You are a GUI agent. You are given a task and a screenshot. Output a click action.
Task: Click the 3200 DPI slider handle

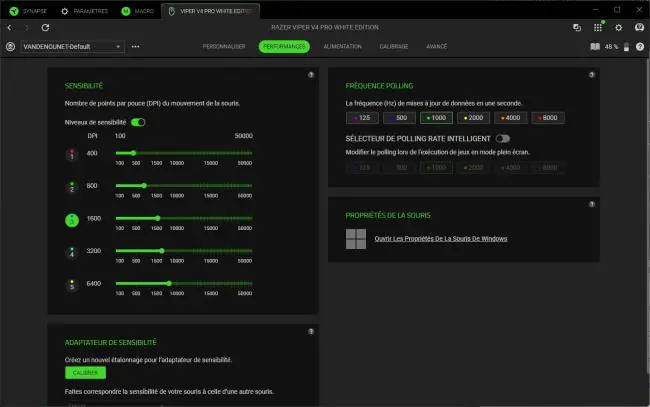click(162, 251)
